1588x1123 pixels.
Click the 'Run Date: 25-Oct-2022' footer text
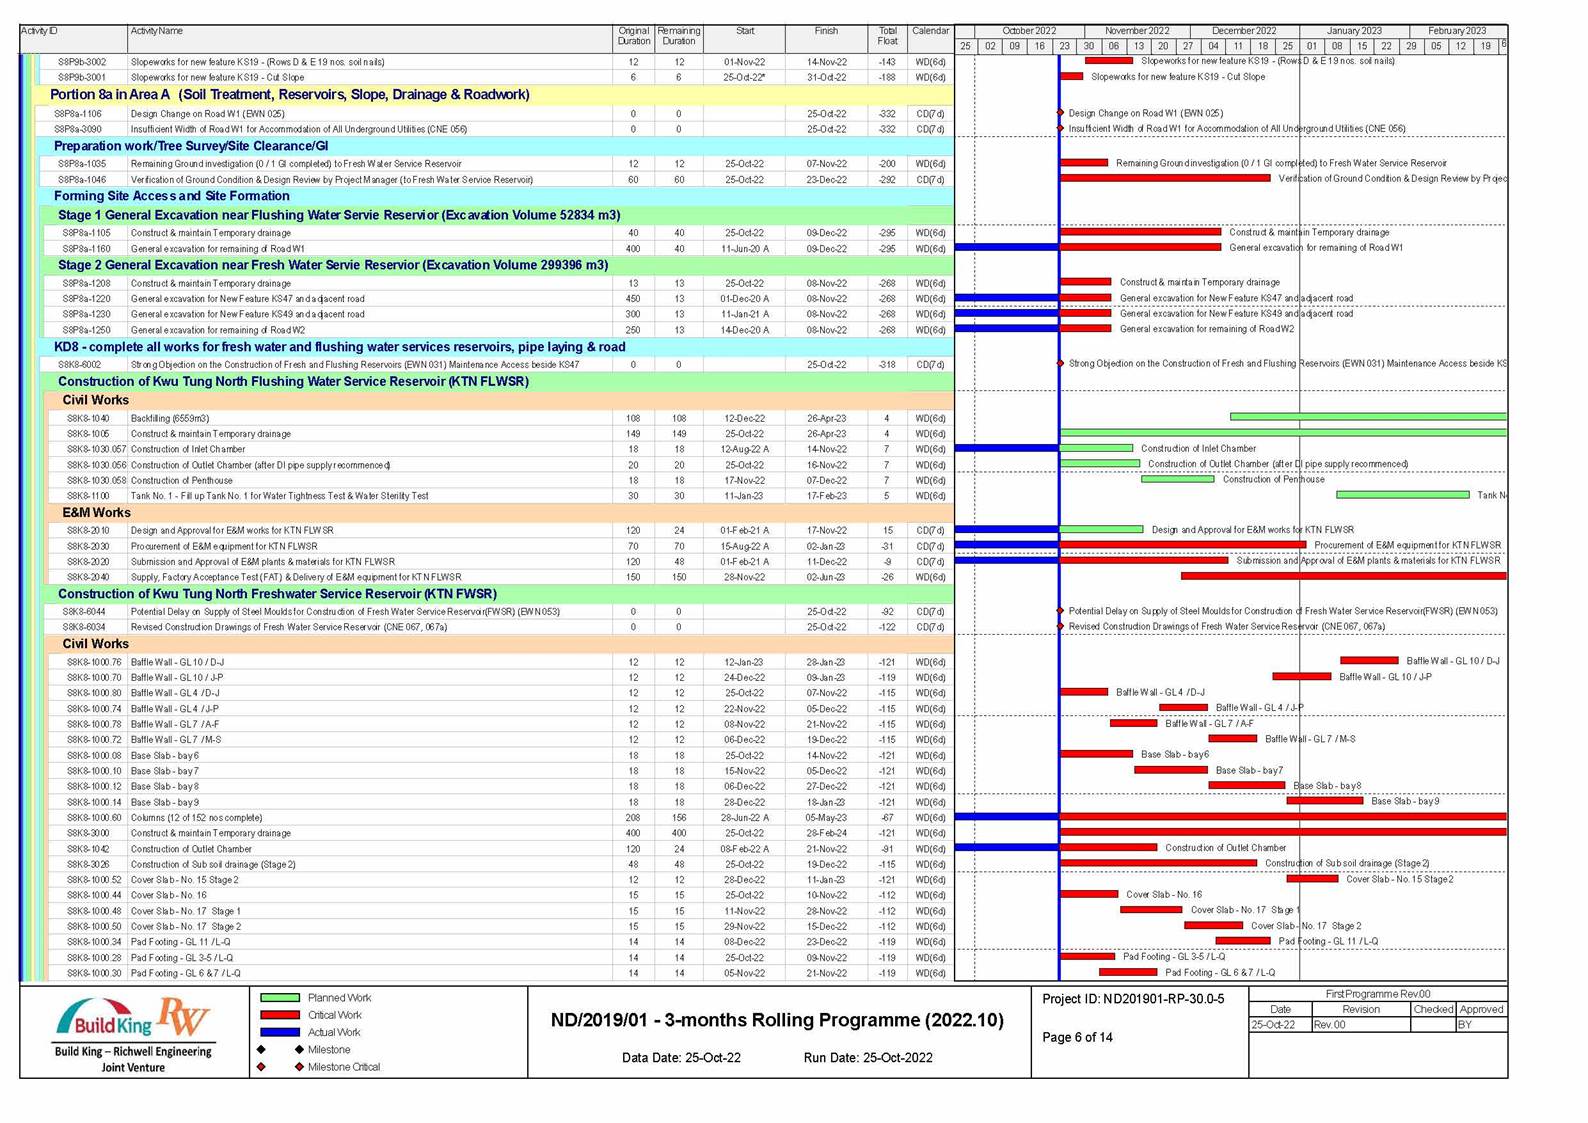coord(868,1058)
